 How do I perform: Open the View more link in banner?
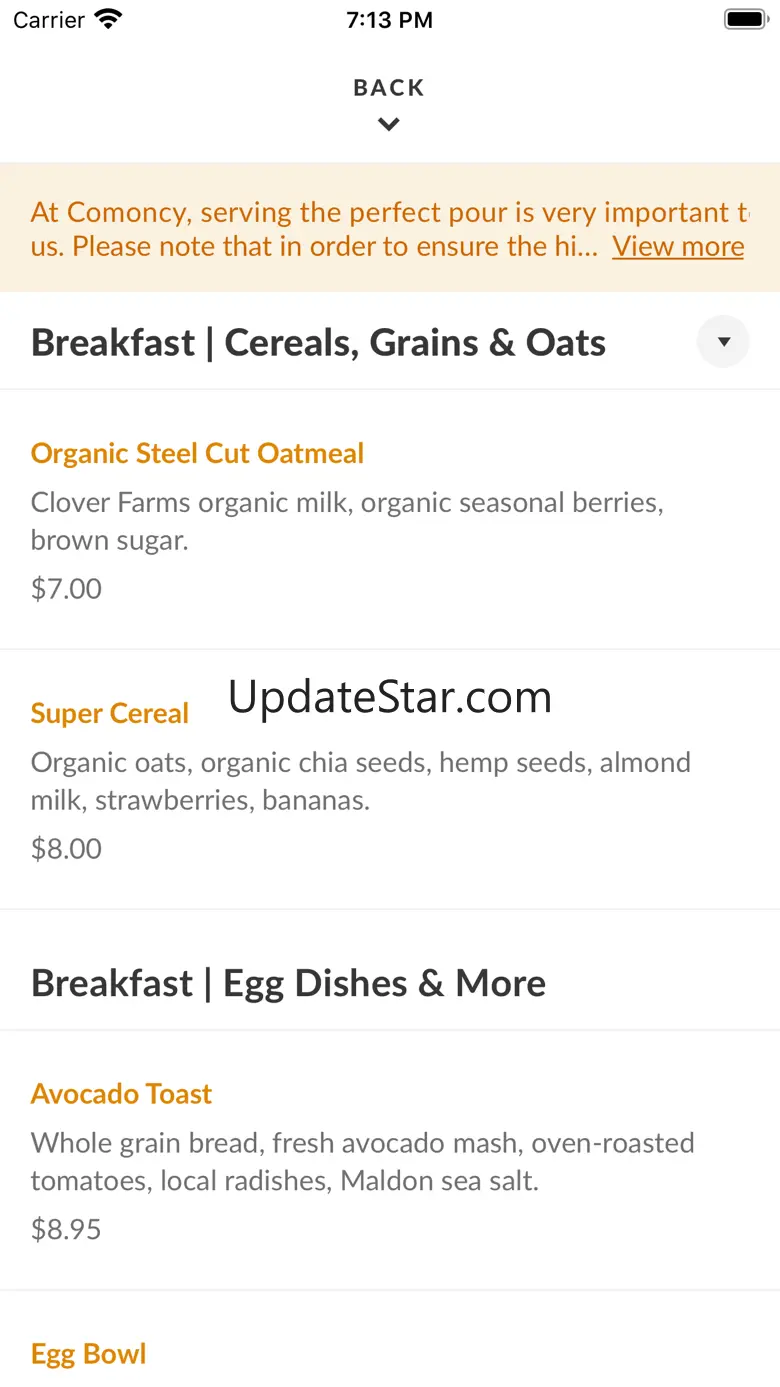678,246
